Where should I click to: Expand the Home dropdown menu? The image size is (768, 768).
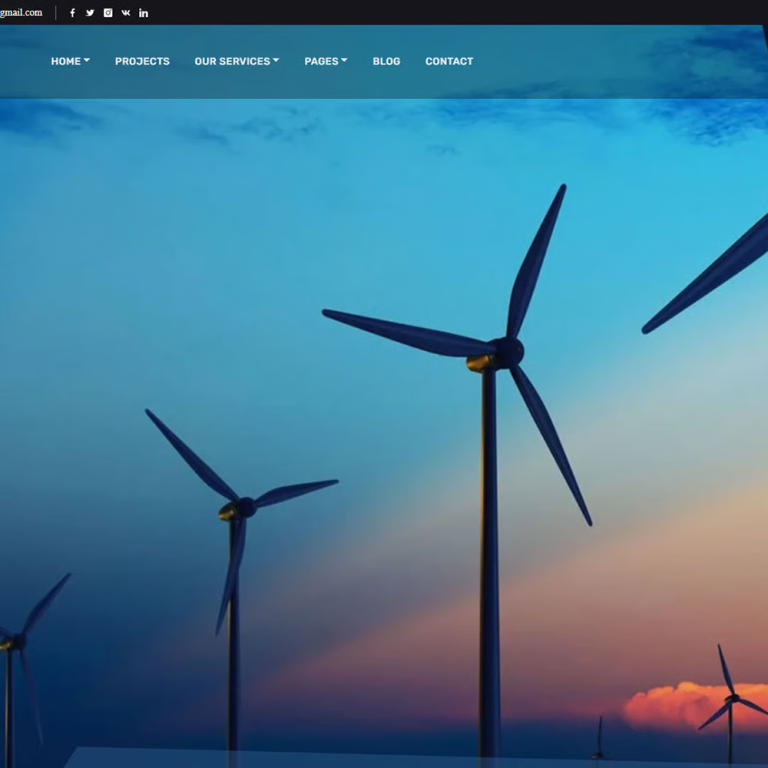(71, 61)
